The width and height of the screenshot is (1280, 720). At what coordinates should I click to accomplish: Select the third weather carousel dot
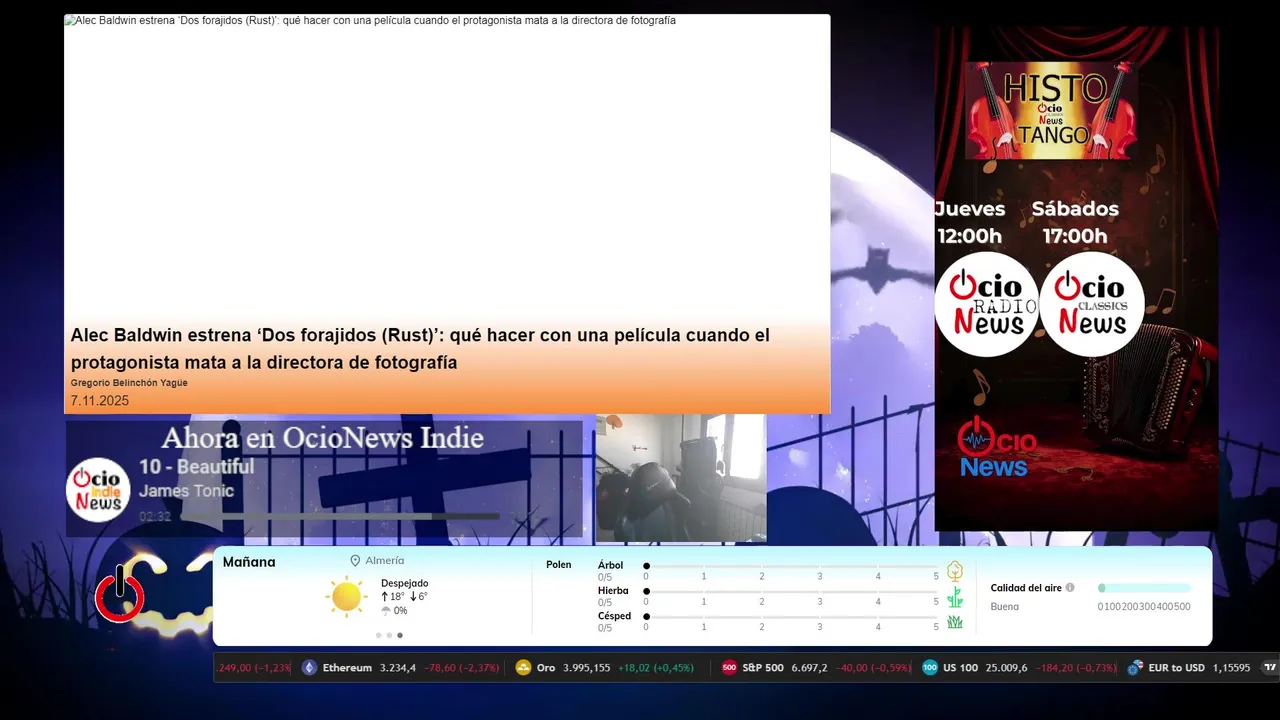(x=400, y=635)
